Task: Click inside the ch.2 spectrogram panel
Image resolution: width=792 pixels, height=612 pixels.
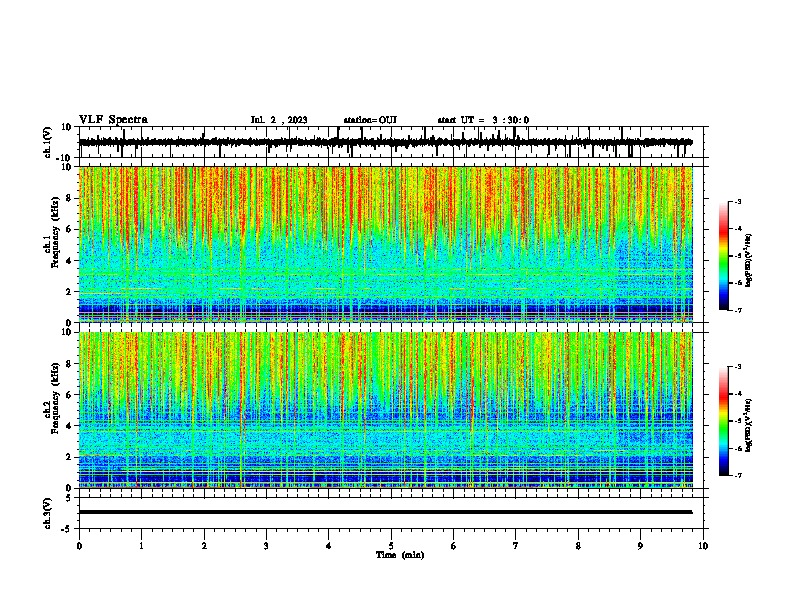Action: (385, 410)
